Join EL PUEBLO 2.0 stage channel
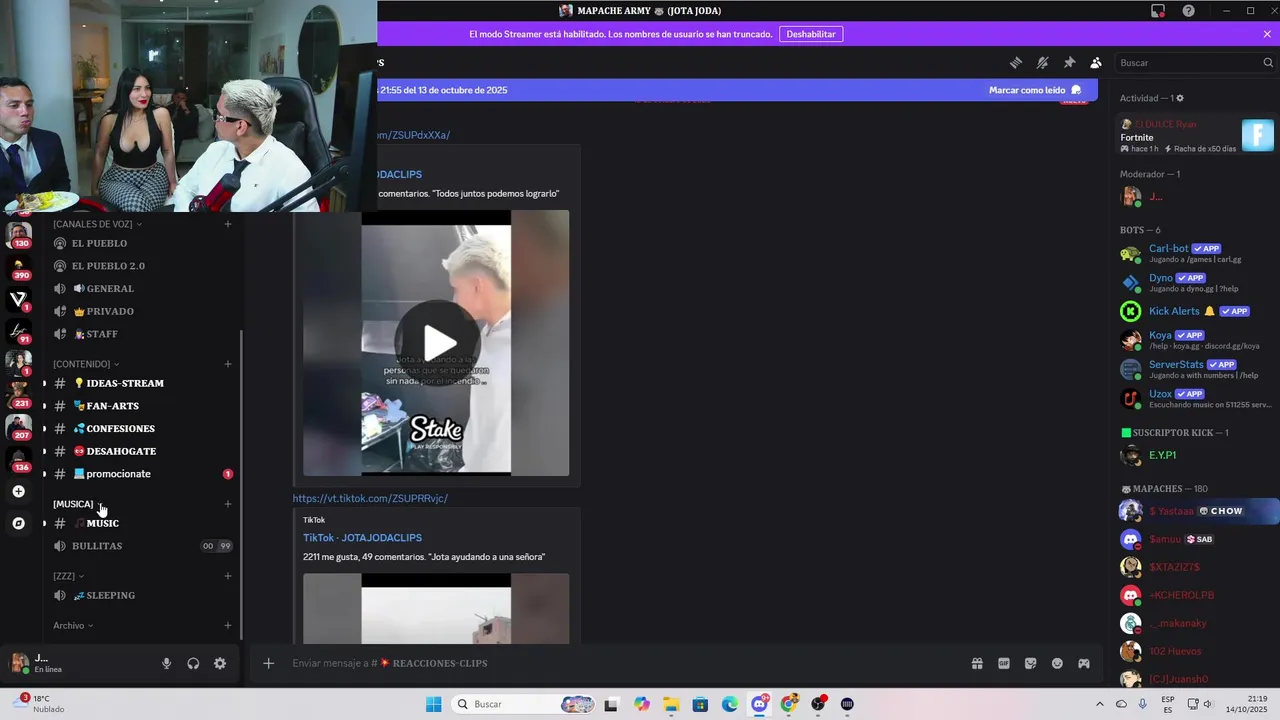The height and width of the screenshot is (720, 1280). (x=142, y=266)
